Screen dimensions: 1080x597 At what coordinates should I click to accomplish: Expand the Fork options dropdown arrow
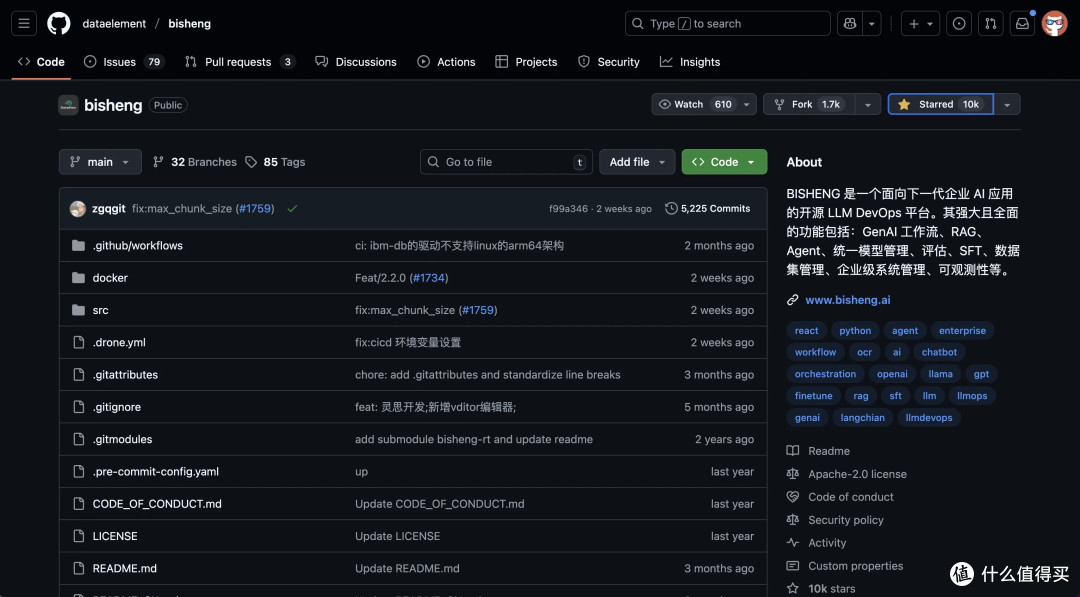pyautogui.click(x=868, y=105)
